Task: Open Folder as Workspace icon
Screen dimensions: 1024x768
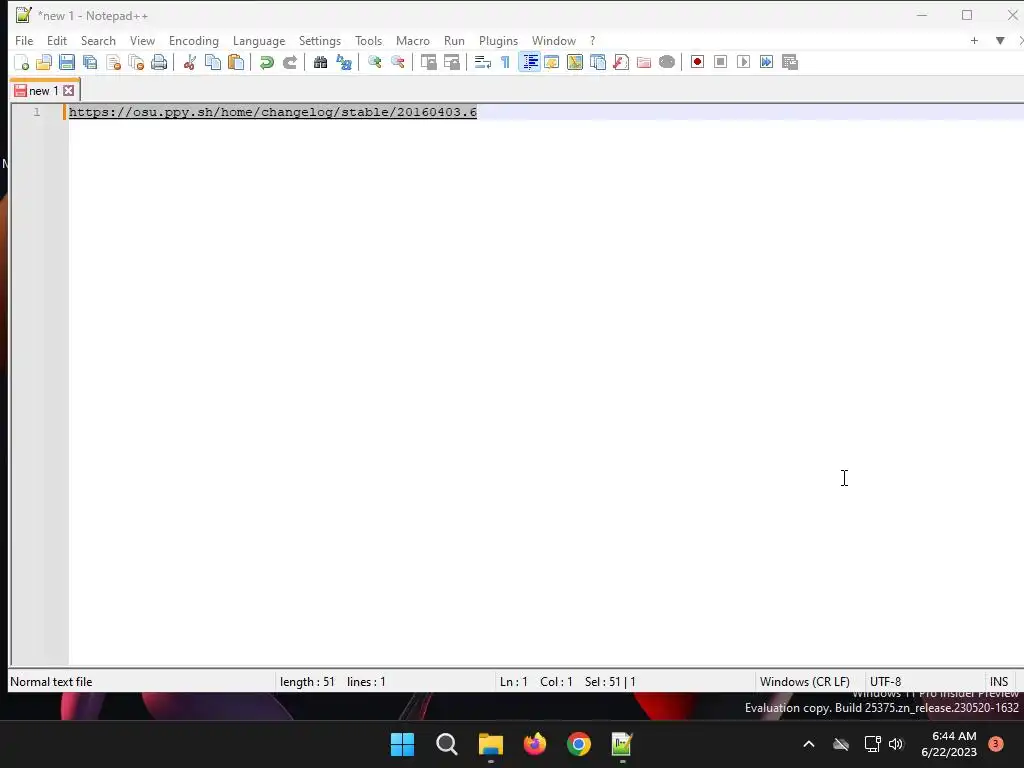Action: coord(643,62)
